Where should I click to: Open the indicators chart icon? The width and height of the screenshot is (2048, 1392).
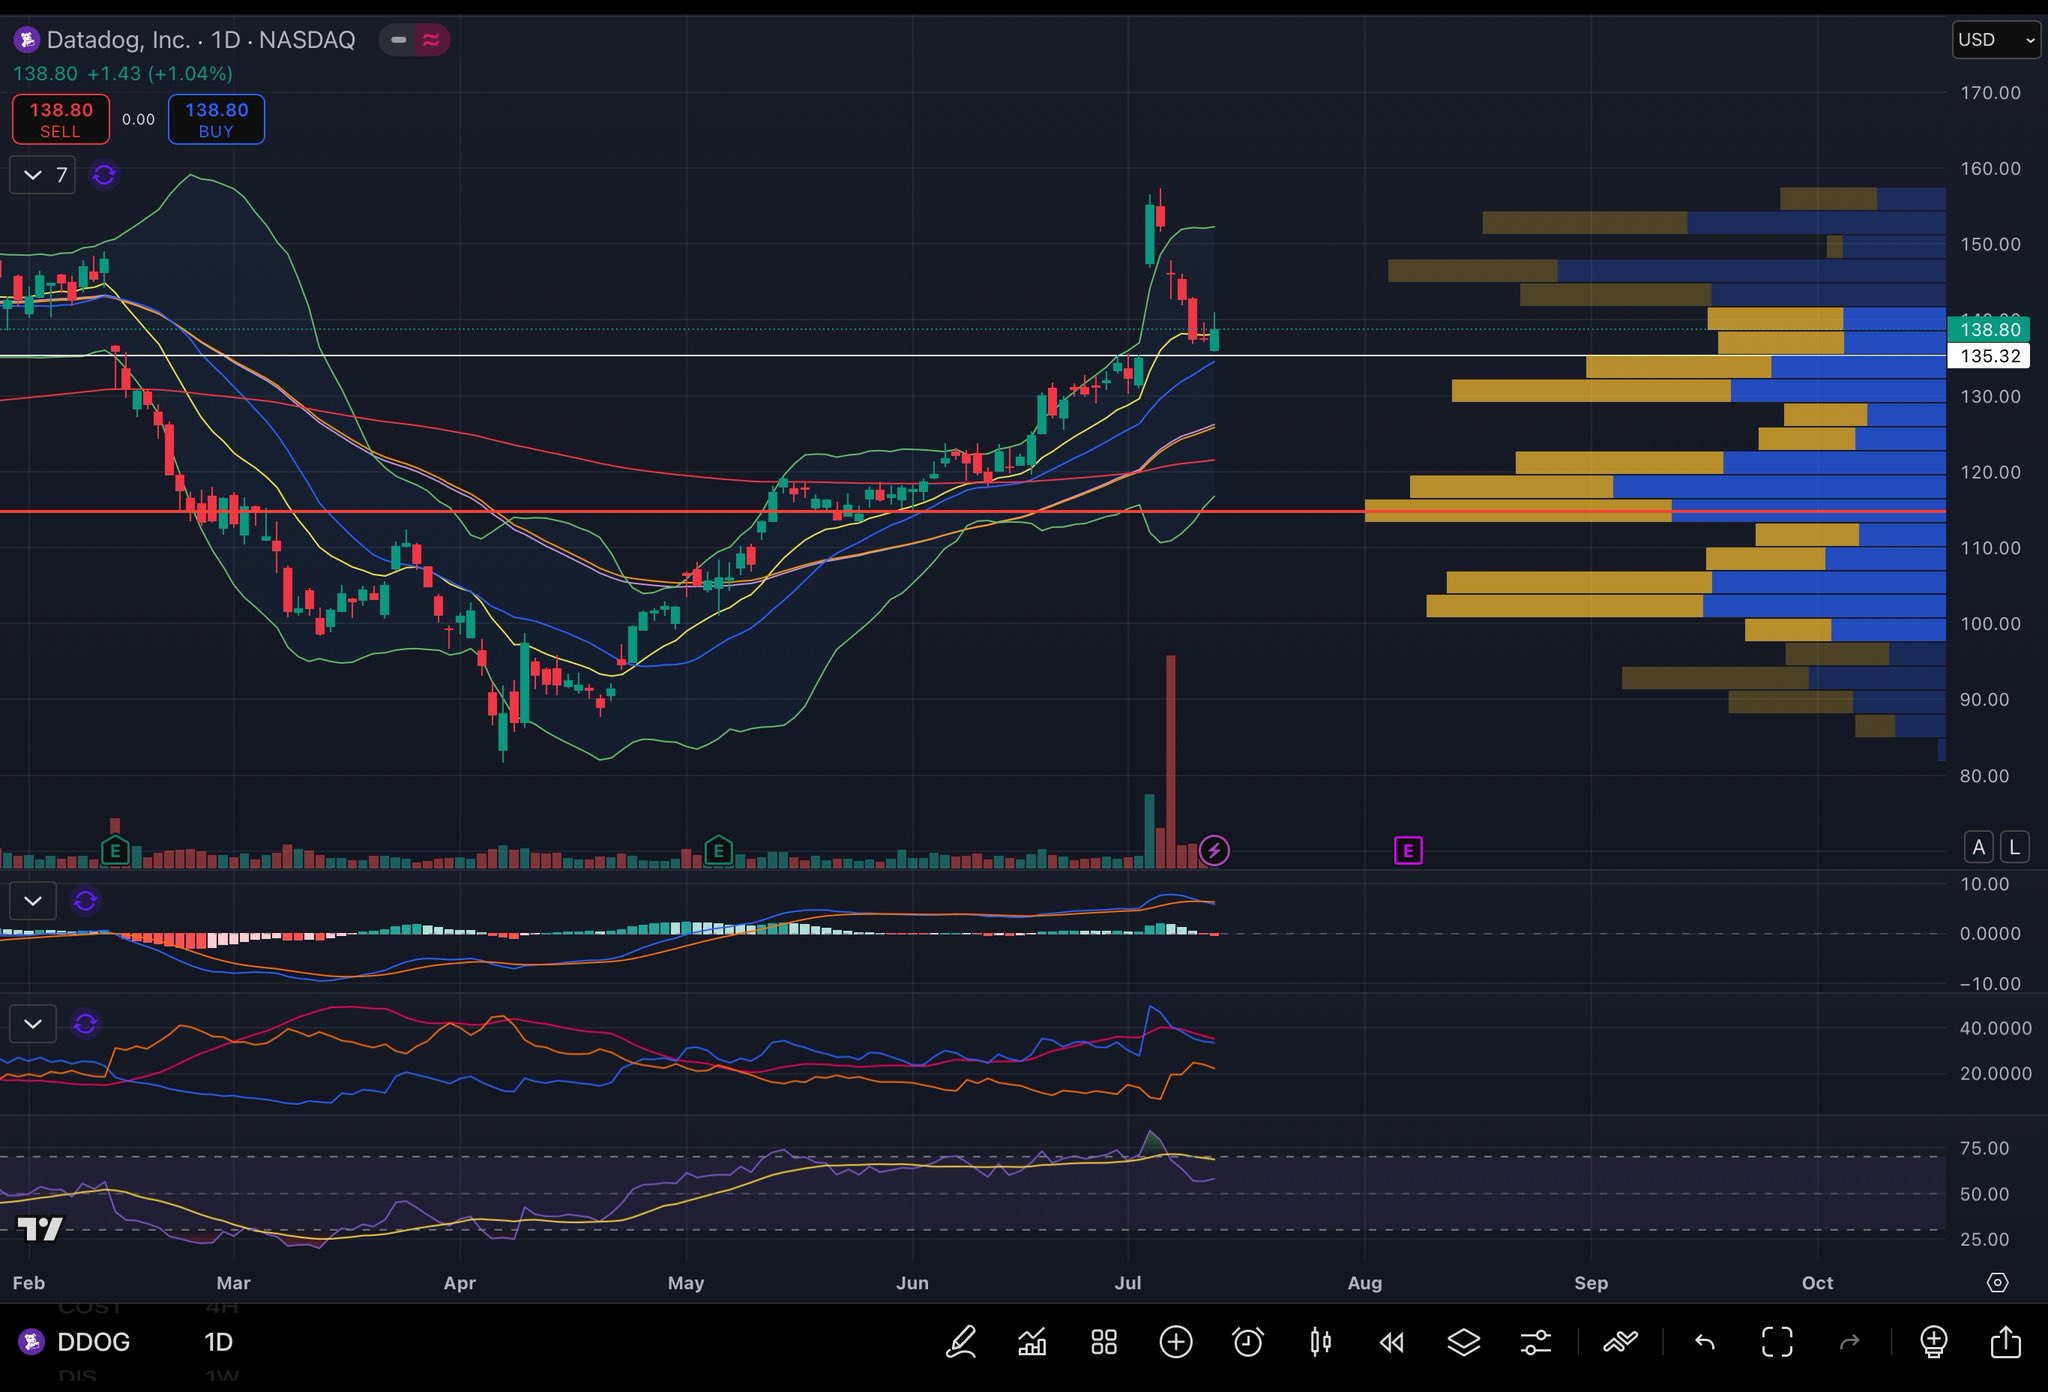[x=1032, y=1341]
